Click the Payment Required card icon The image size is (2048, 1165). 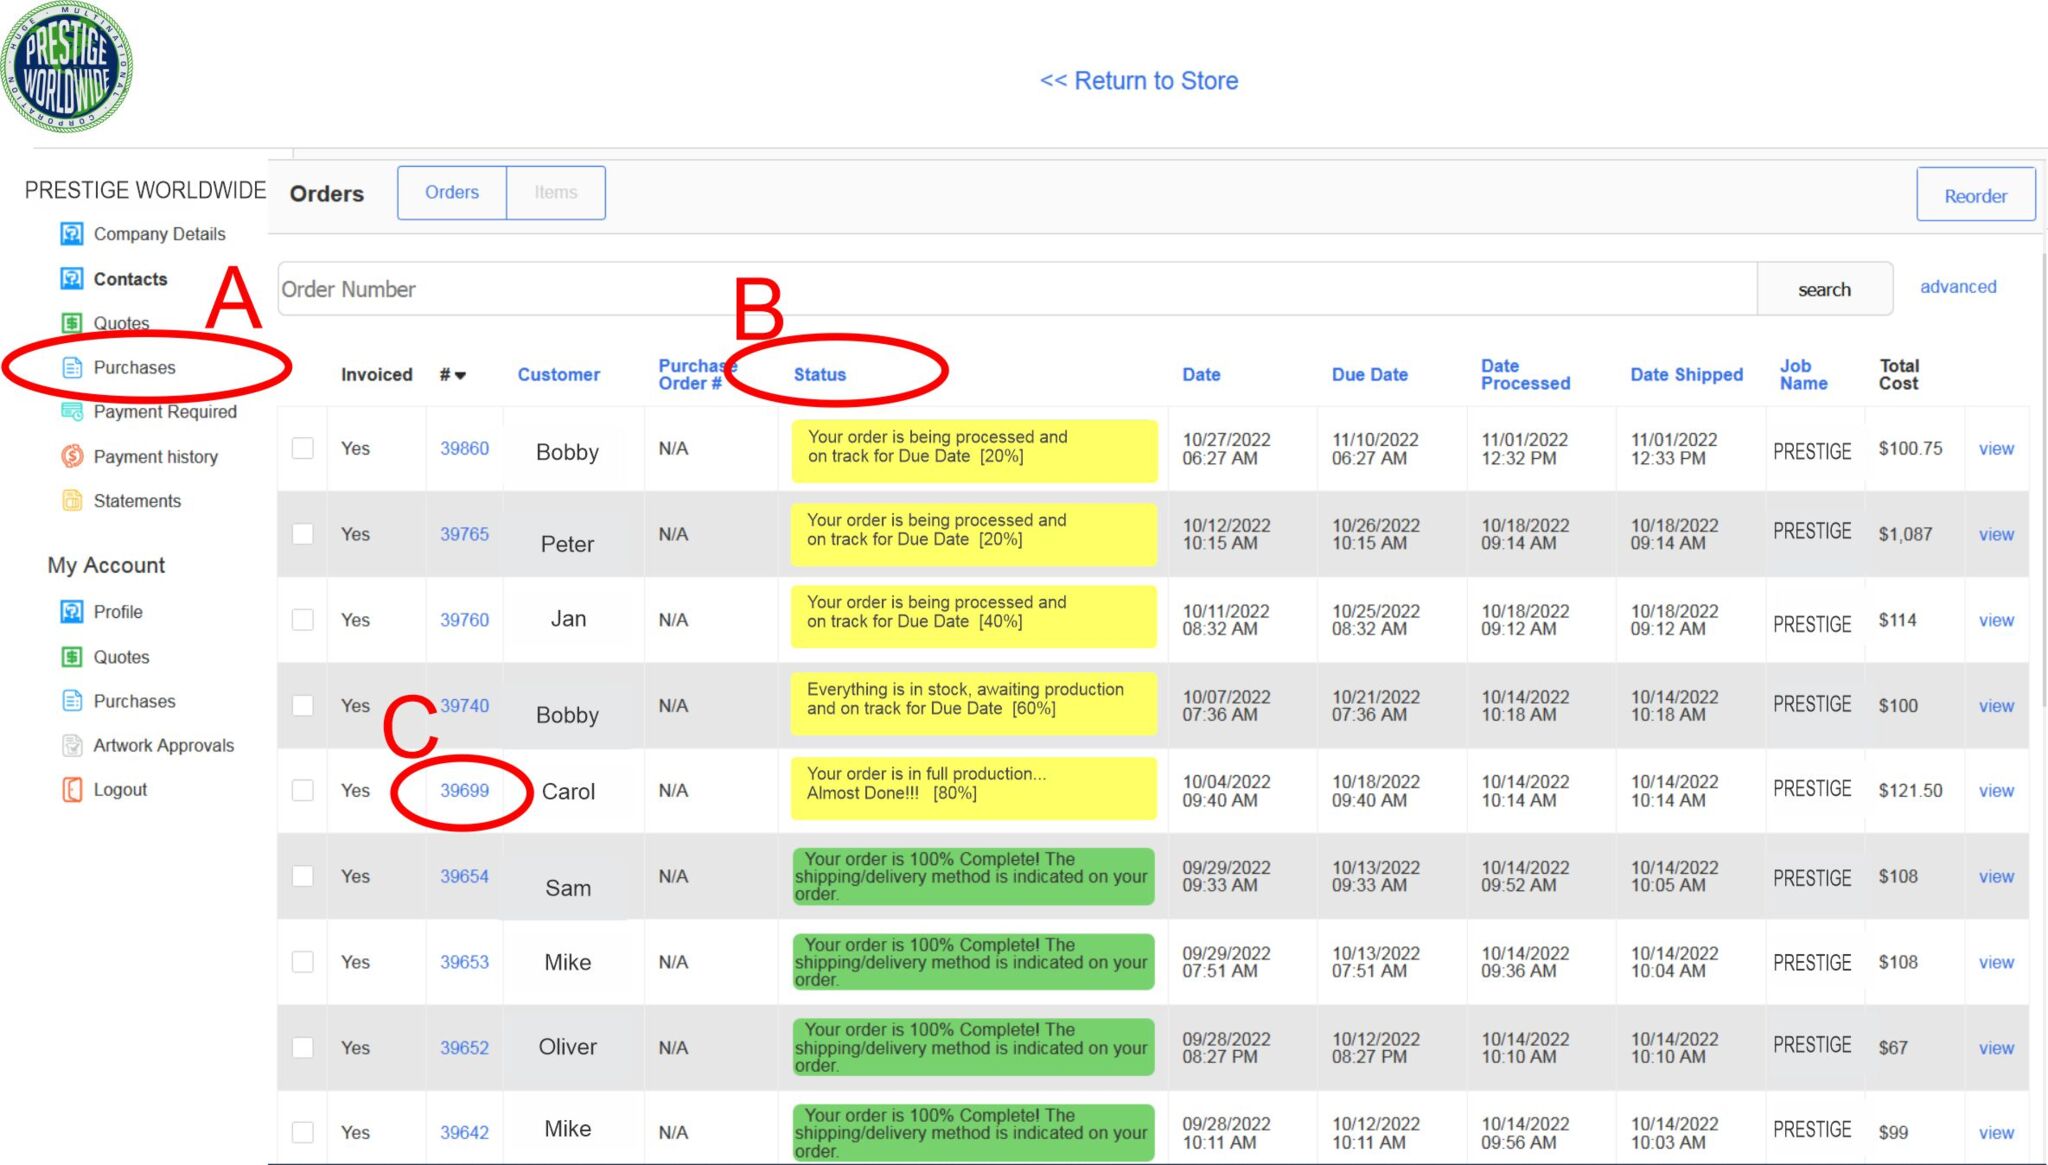(x=72, y=411)
